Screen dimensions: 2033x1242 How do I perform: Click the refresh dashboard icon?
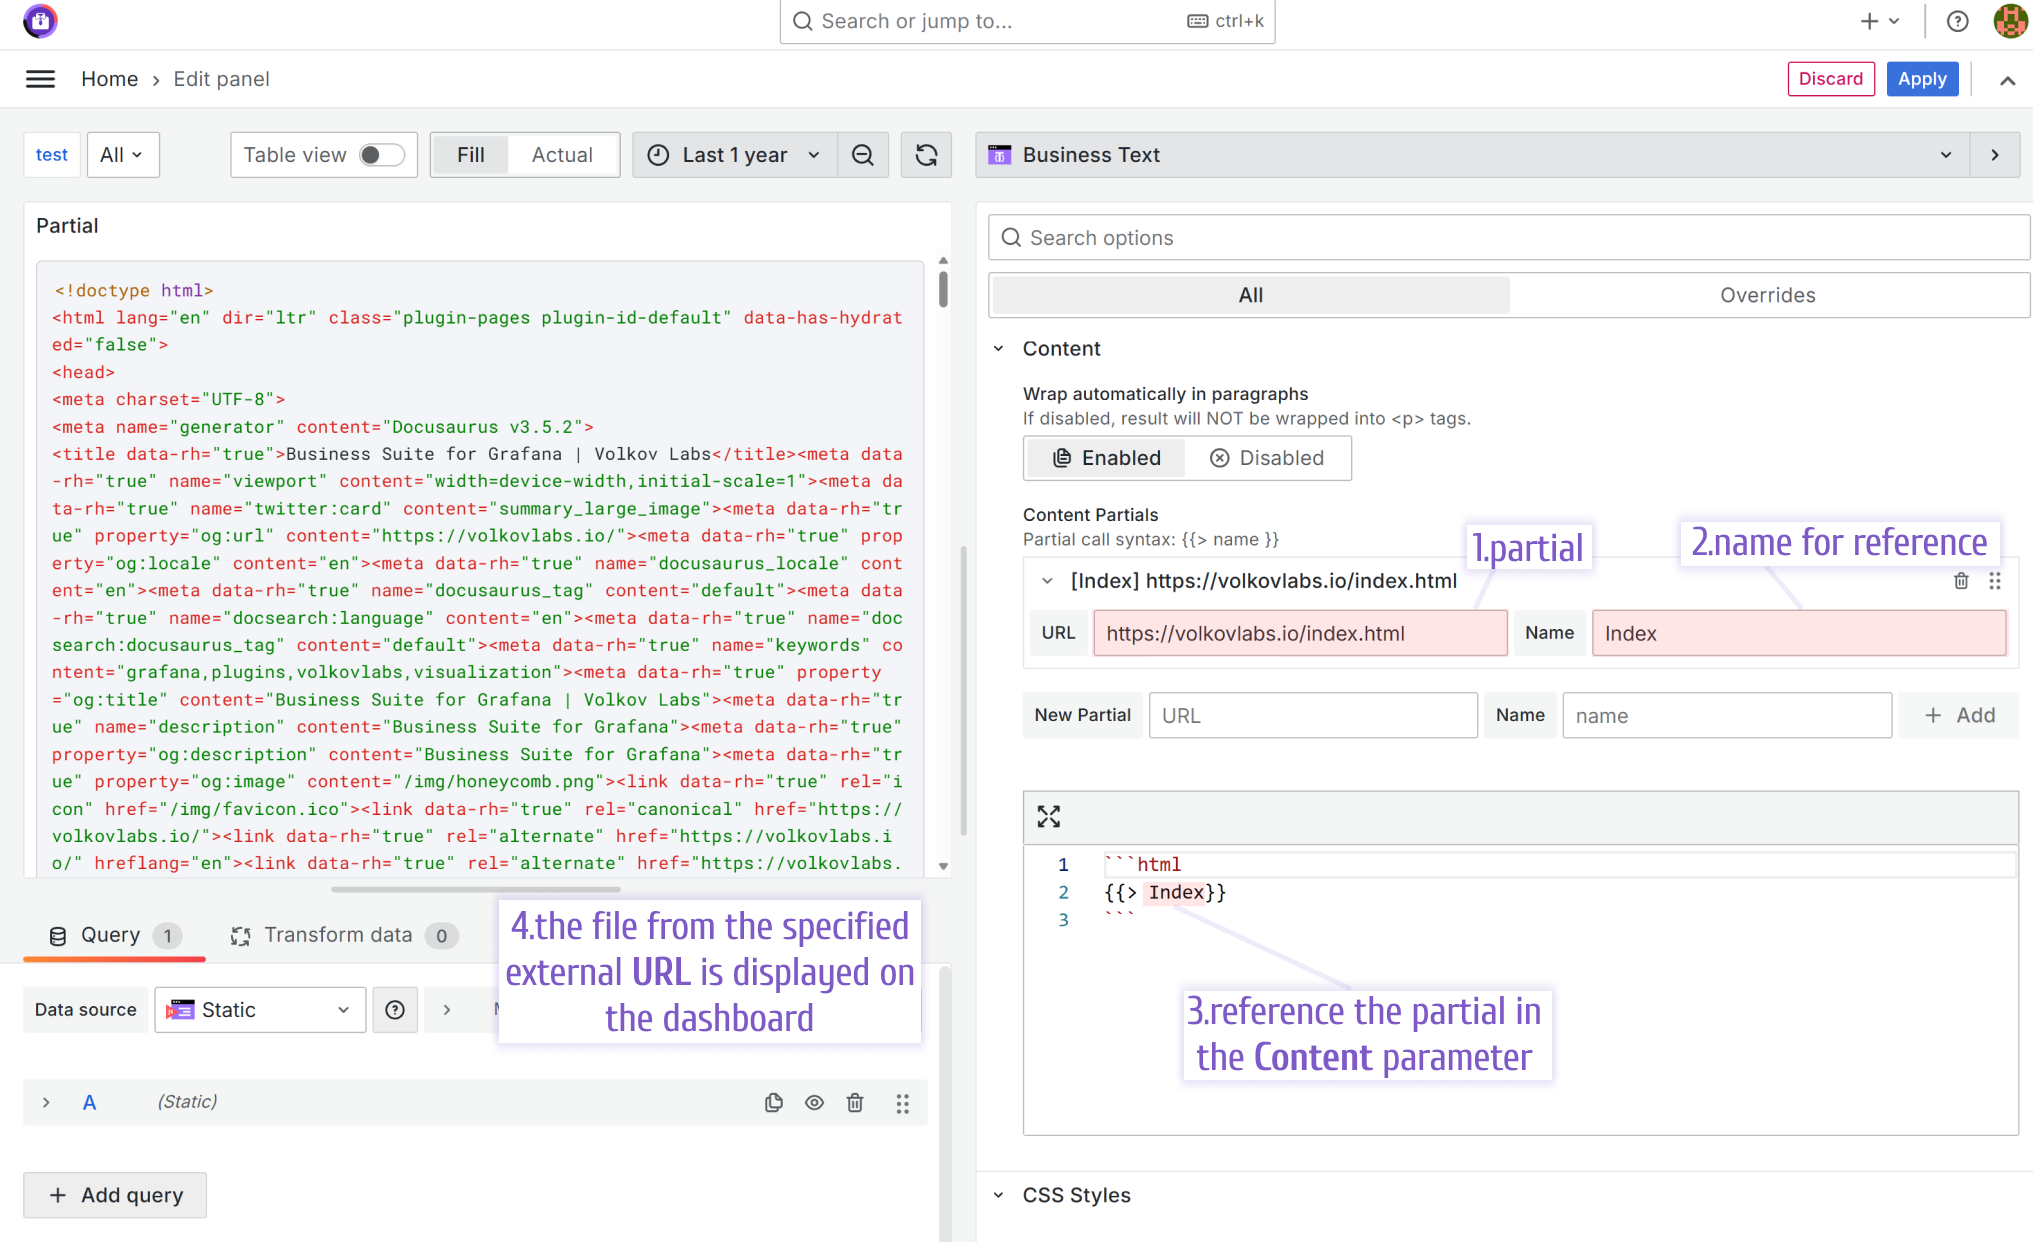(x=926, y=155)
